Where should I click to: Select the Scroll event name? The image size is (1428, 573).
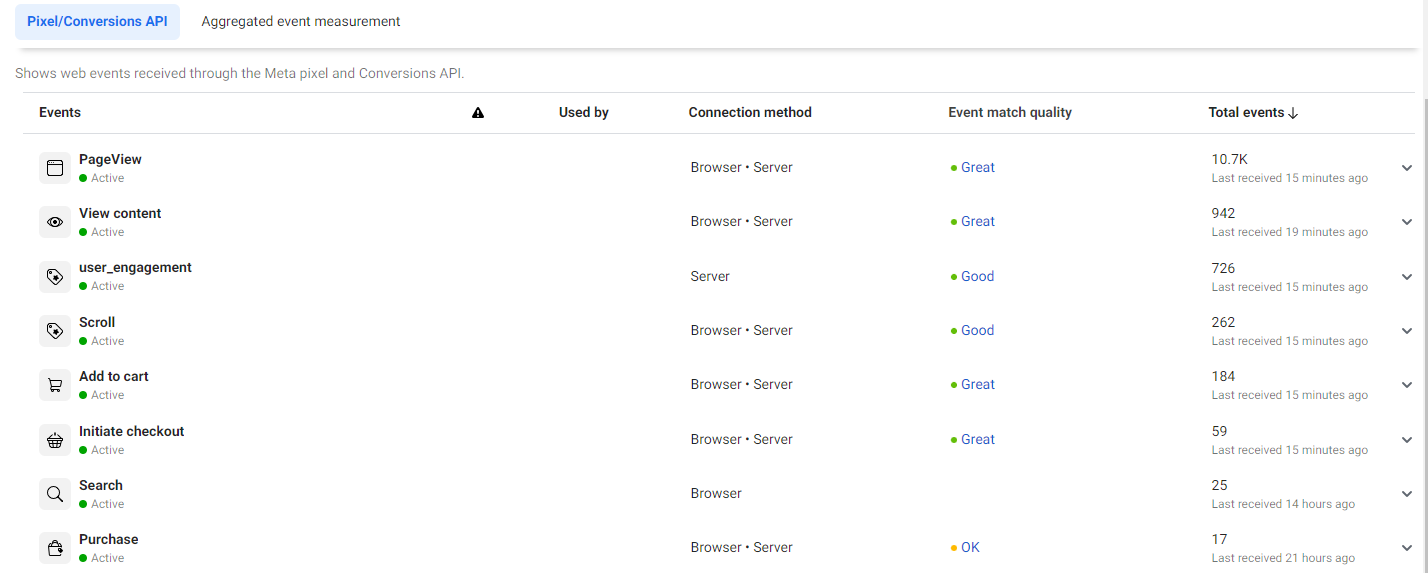97,322
